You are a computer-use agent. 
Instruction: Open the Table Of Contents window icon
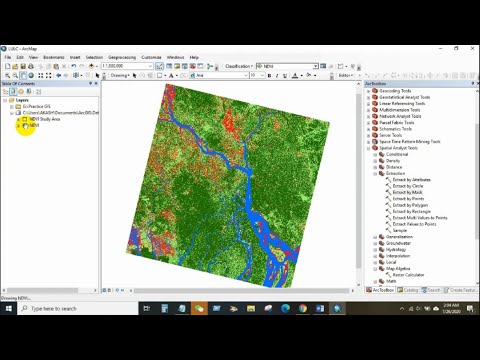169,66
